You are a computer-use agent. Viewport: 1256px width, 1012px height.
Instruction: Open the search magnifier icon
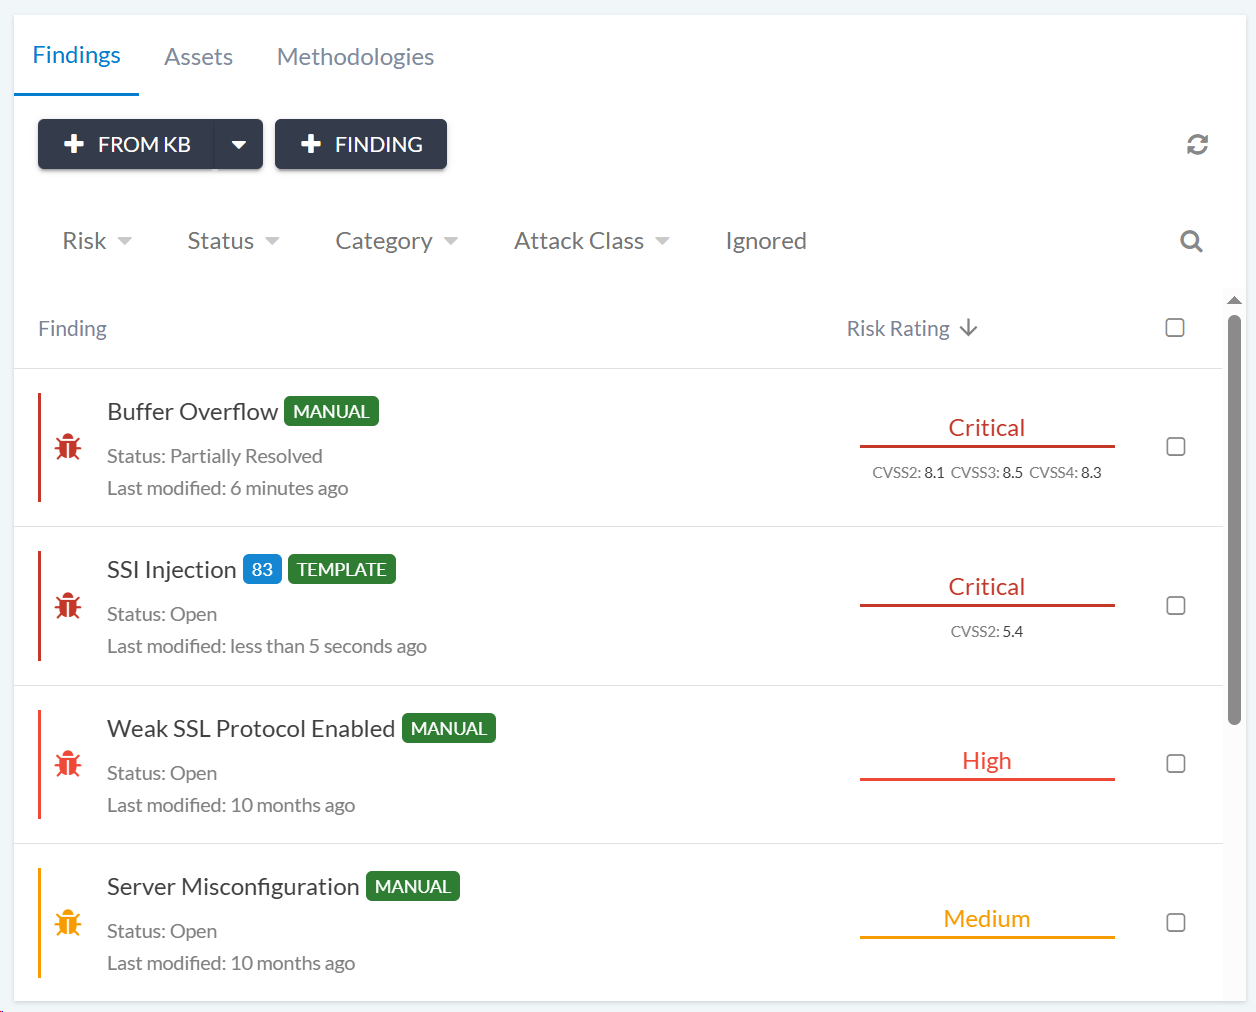point(1191,241)
